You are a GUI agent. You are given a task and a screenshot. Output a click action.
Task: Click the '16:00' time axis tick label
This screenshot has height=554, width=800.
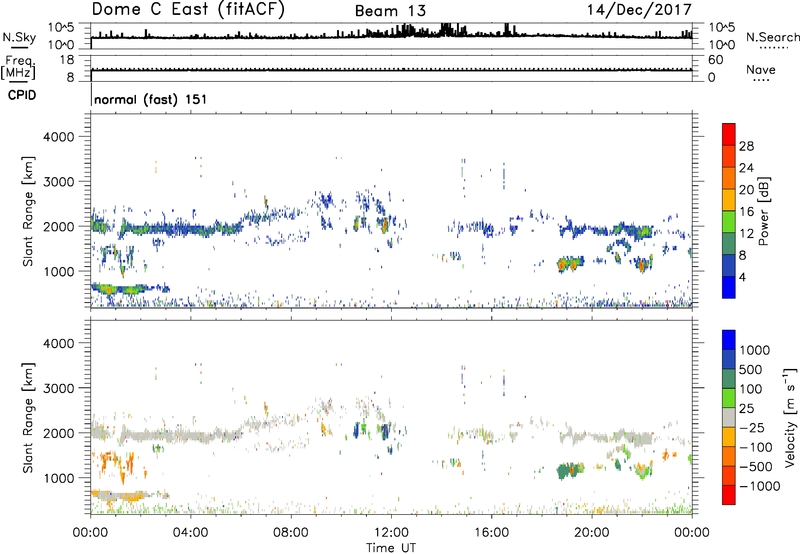[x=491, y=533]
